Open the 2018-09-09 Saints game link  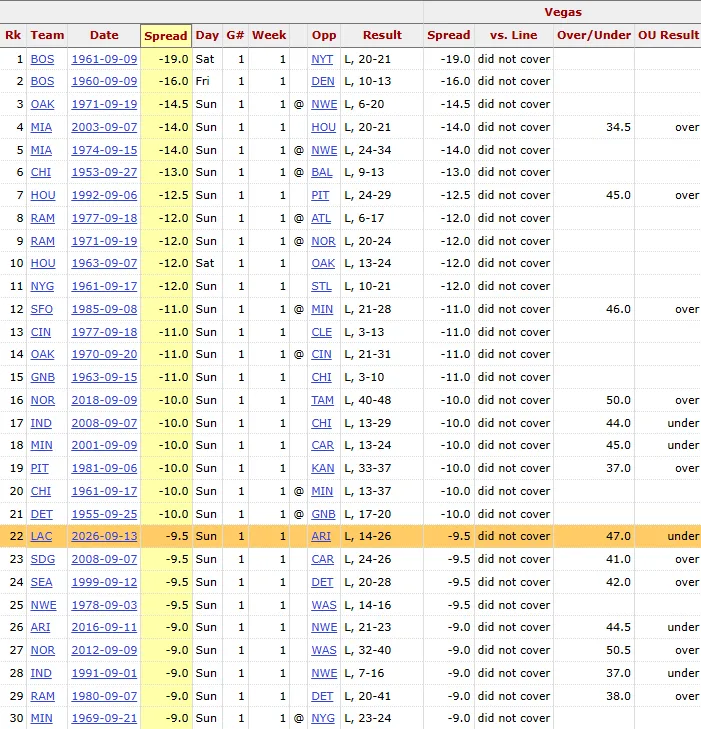(x=104, y=400)
